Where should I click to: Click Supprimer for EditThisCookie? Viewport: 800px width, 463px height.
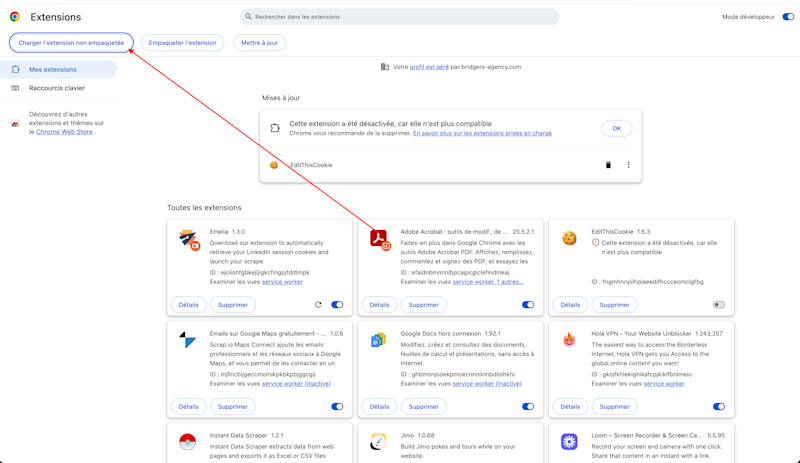(x=614, y=305)
